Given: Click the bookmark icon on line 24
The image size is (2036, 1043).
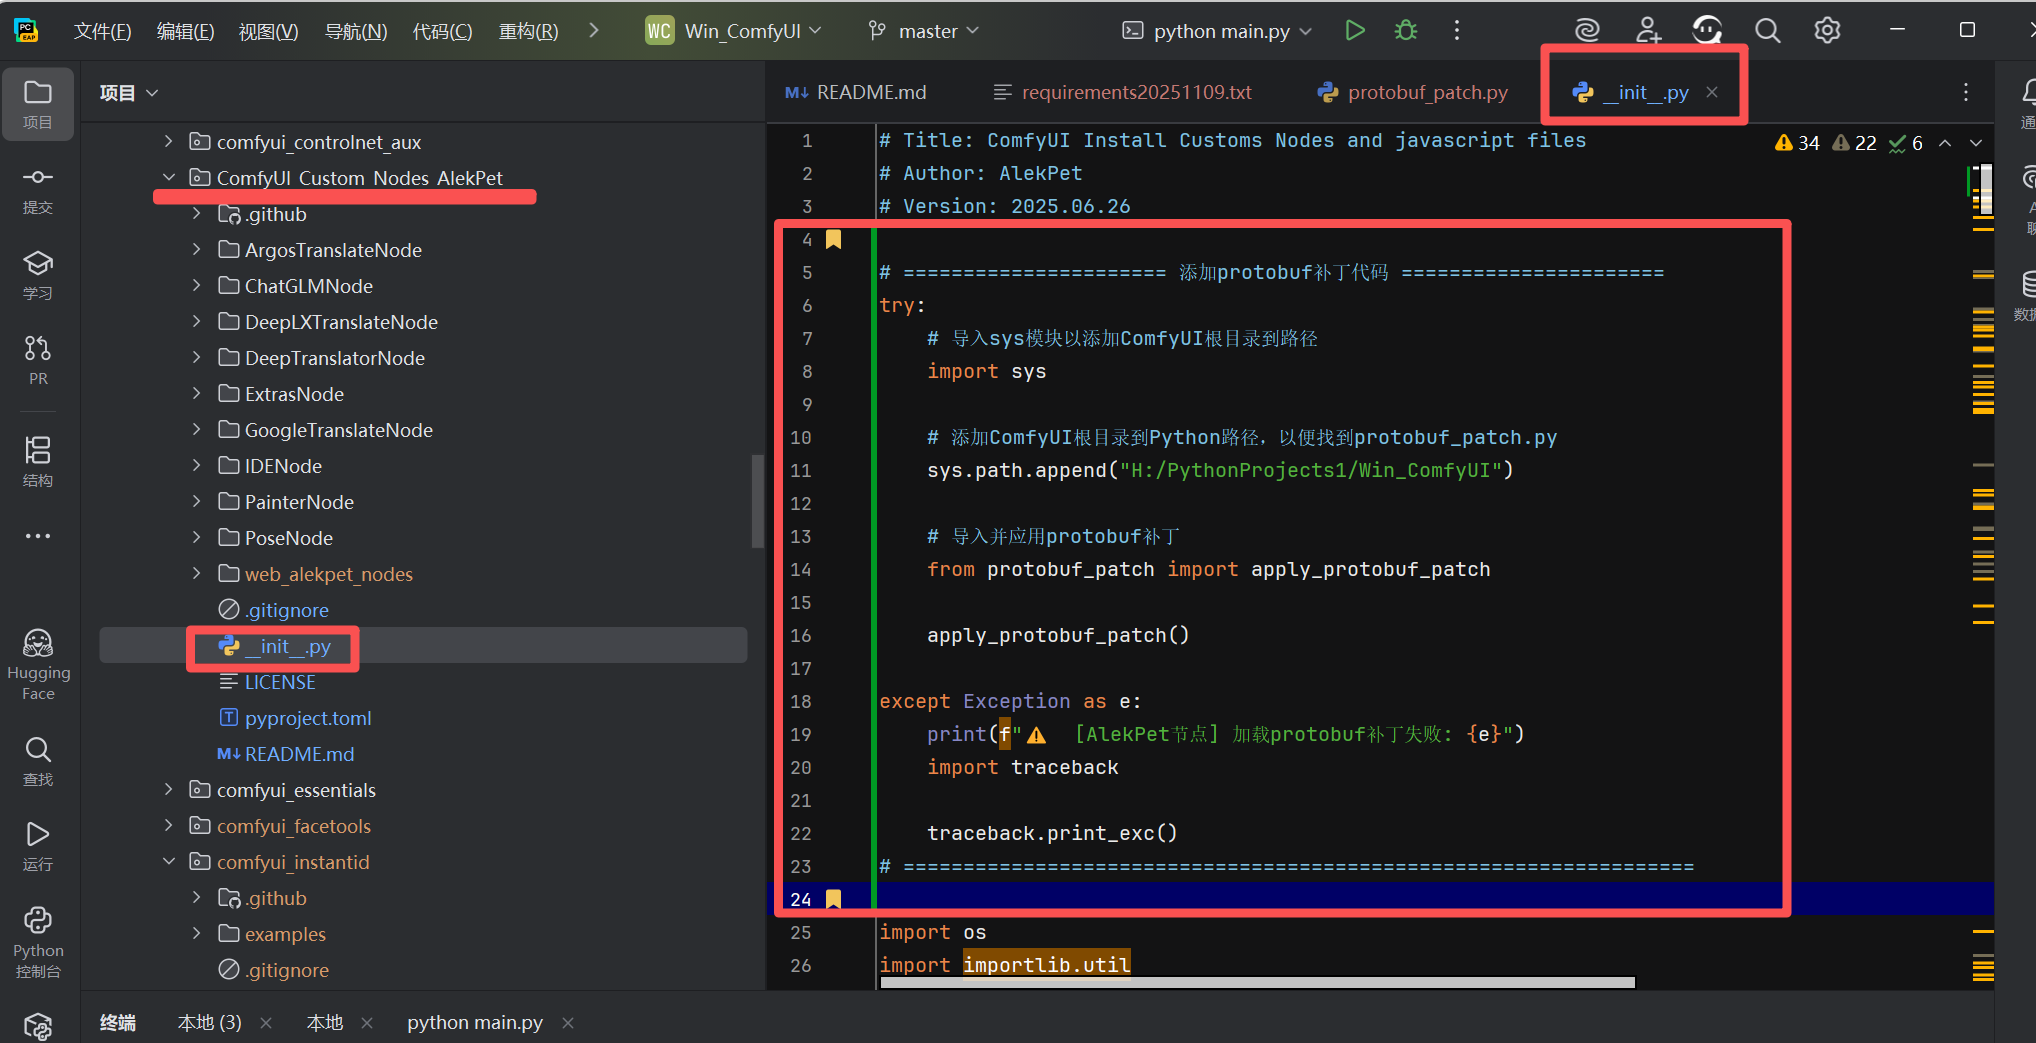Looking at the screenshot, I should [833, 899].
